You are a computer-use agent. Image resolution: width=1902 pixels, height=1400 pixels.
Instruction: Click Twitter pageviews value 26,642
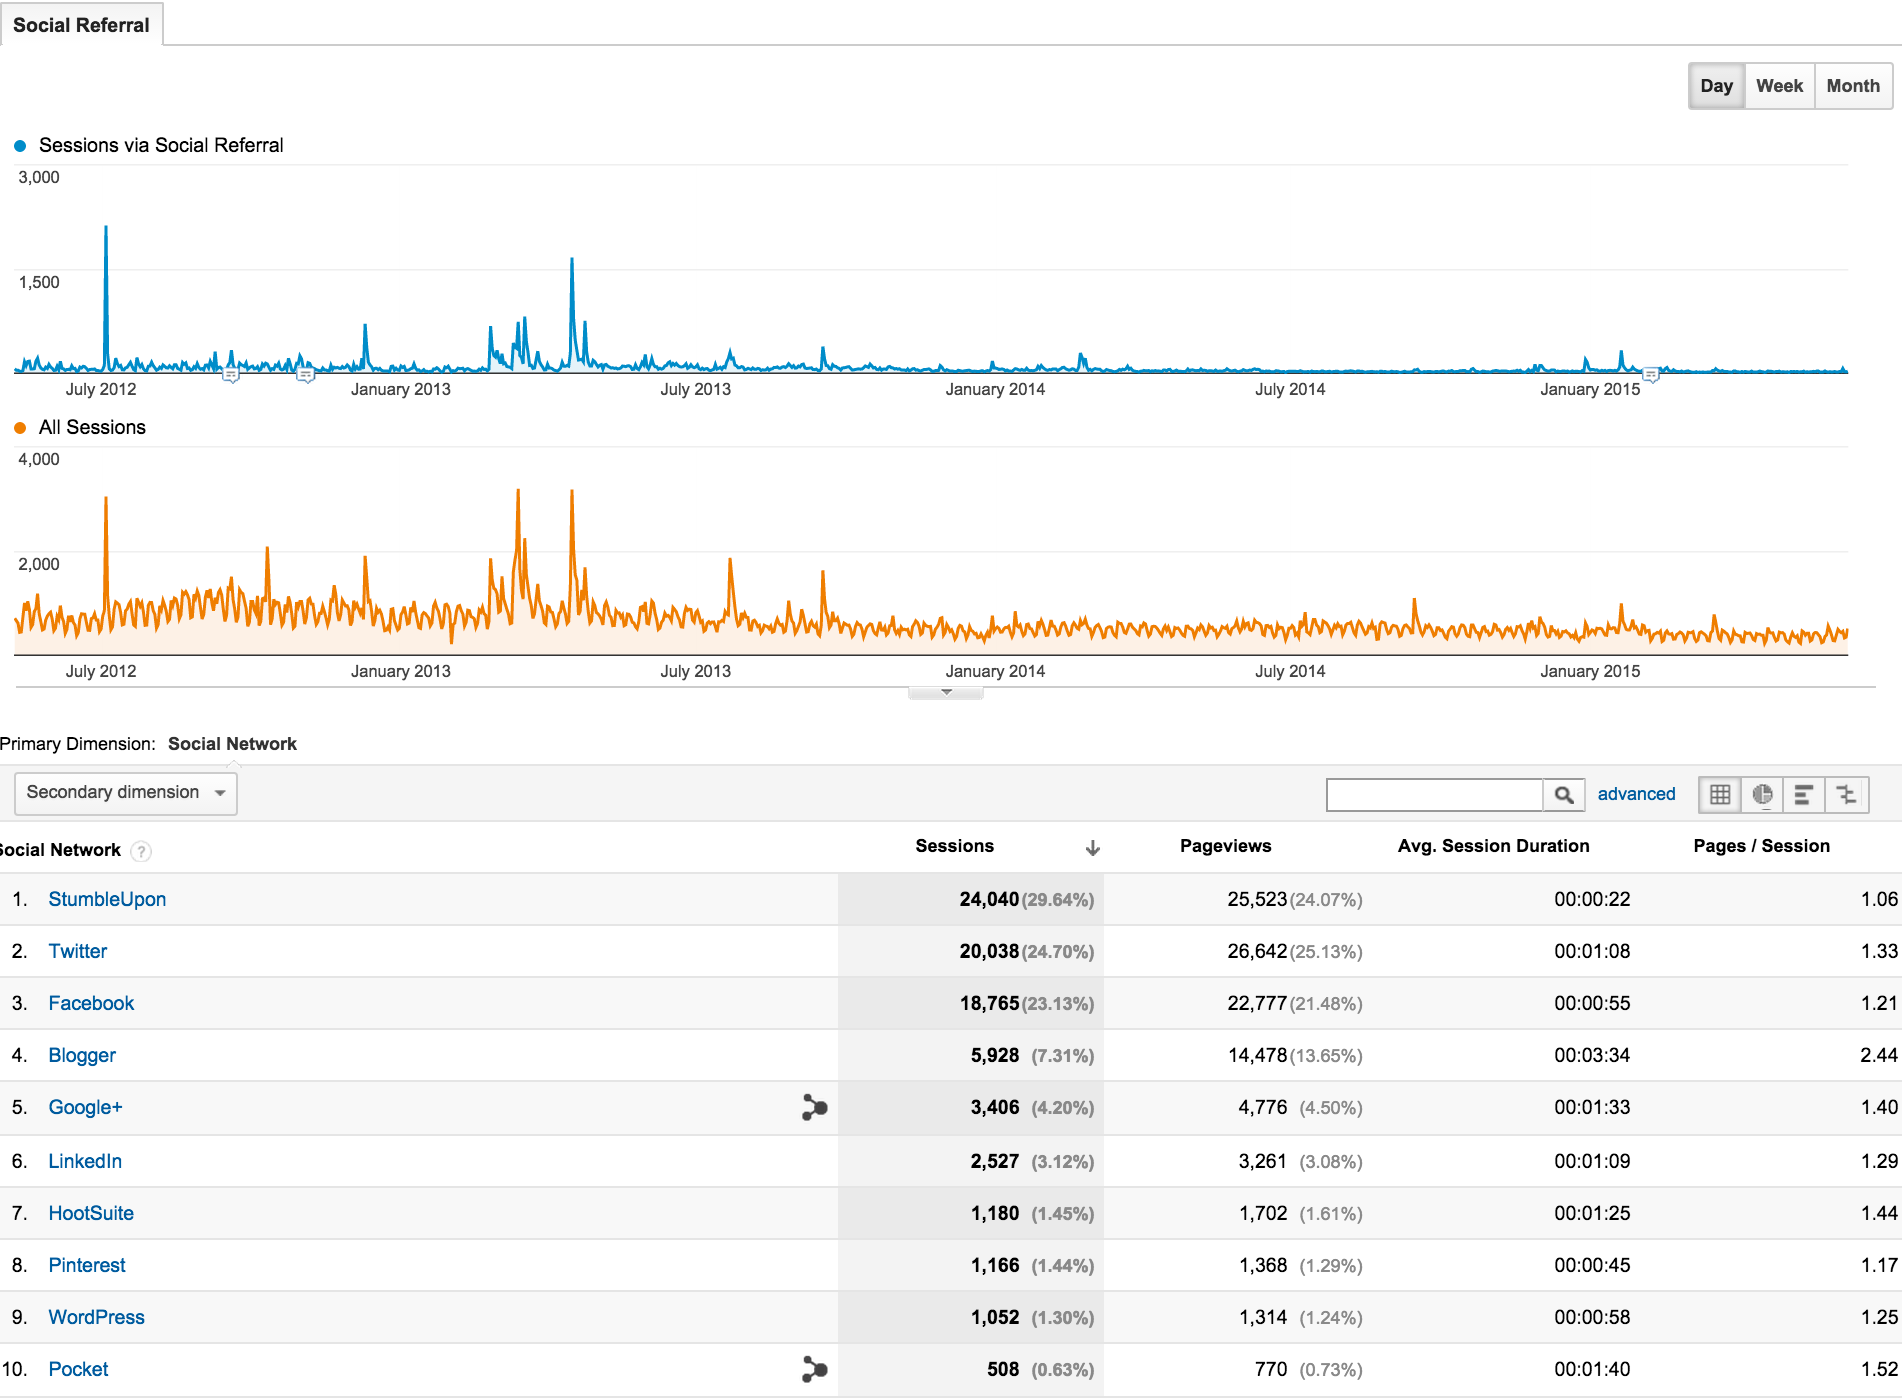[1257, 951]
